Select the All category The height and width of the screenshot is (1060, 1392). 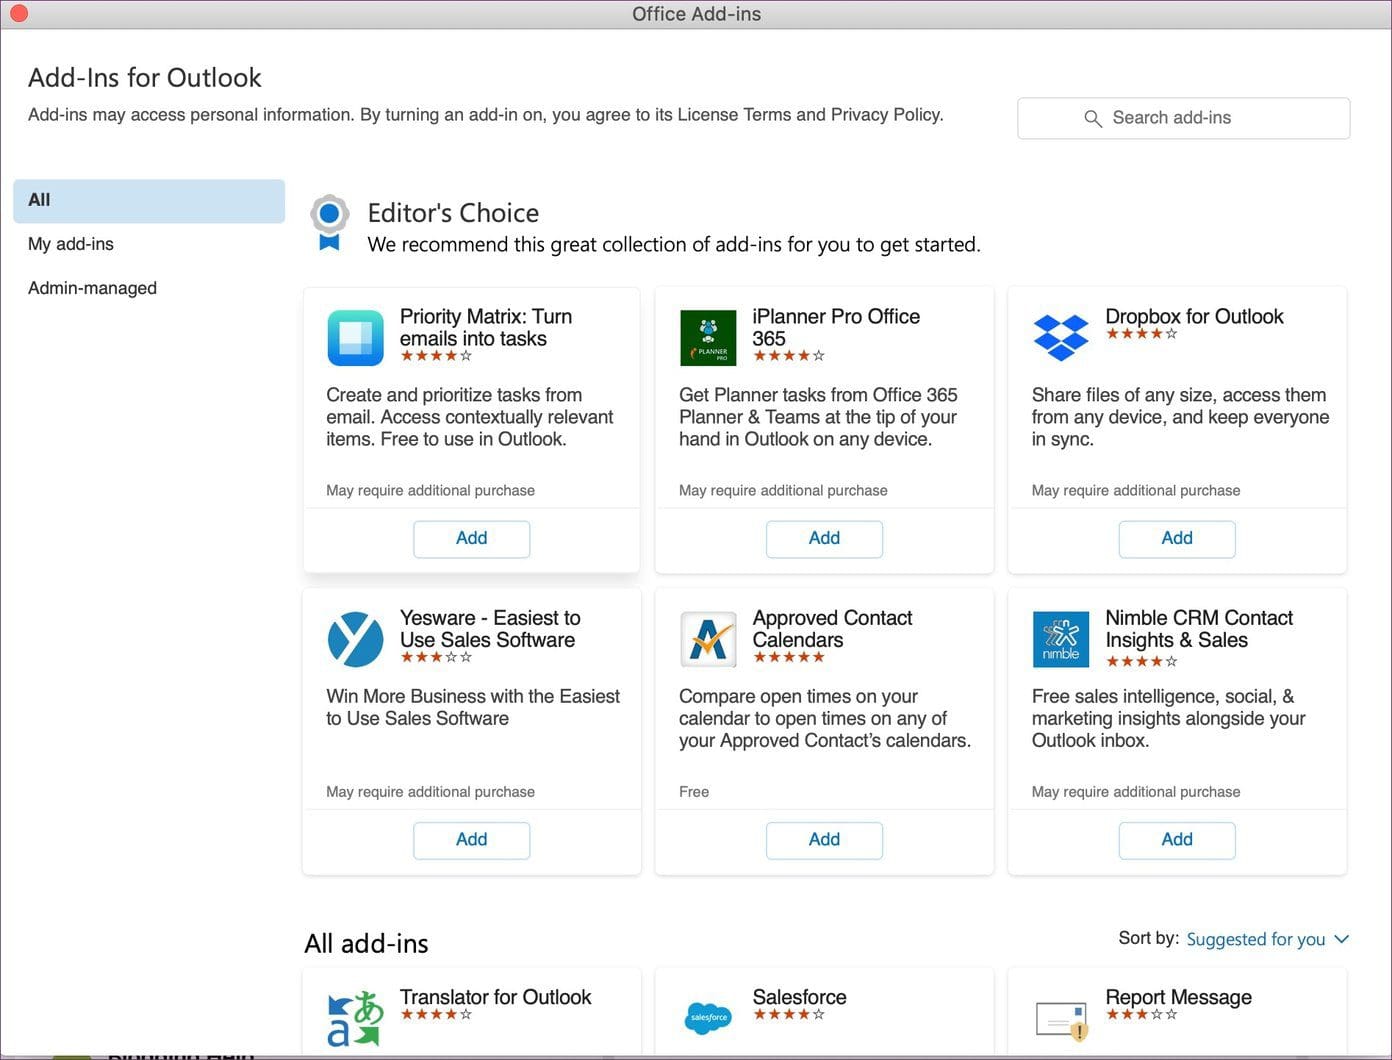pos(149,200)
